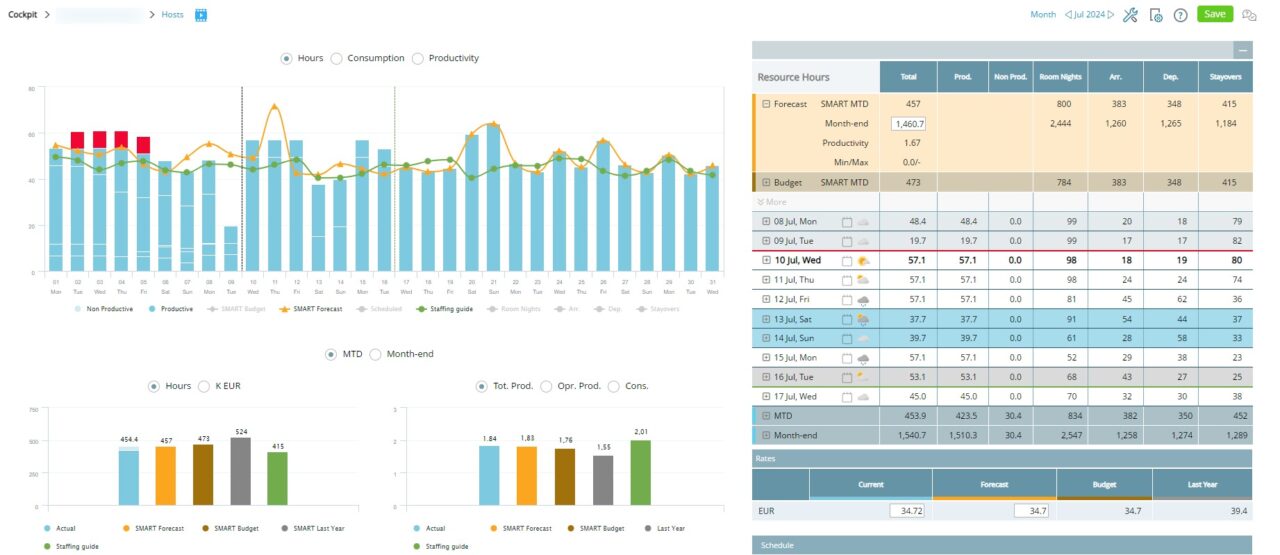Click weather icon for 12 Jul, Fri
Screen dimensions: 1280x555
[862, 300]
